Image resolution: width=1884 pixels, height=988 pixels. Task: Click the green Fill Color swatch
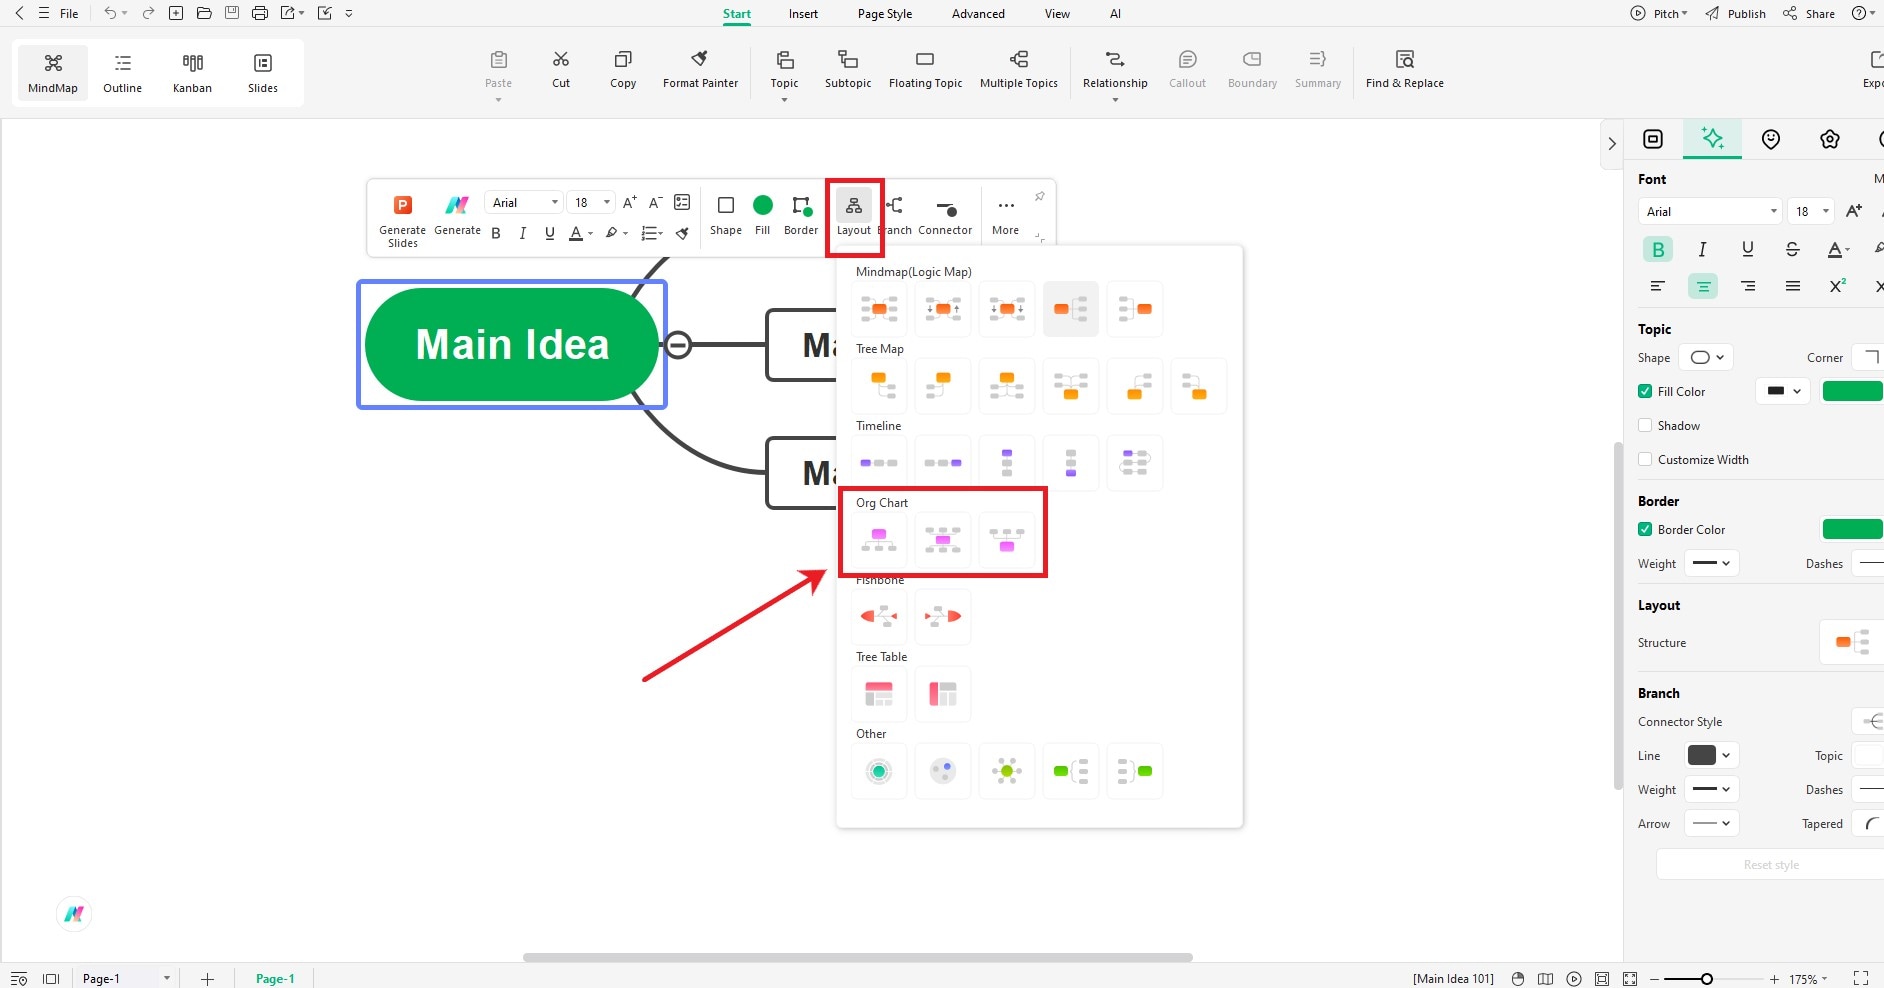[1853, 391]
